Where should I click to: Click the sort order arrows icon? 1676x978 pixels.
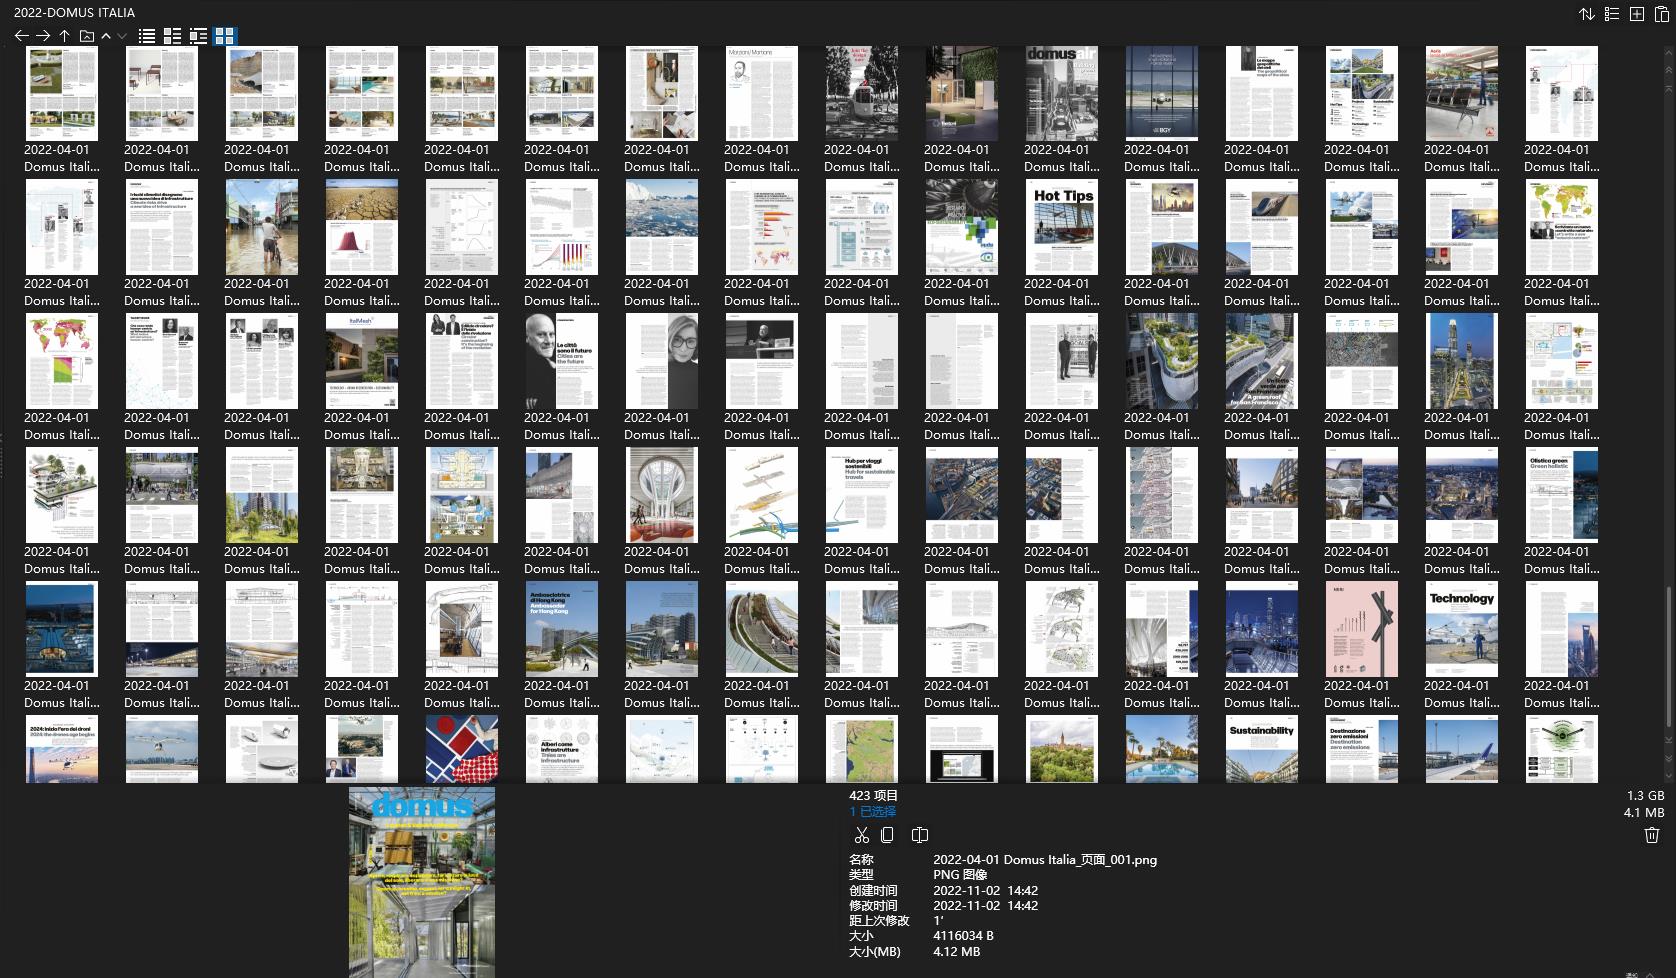[x=1587, y=13]
